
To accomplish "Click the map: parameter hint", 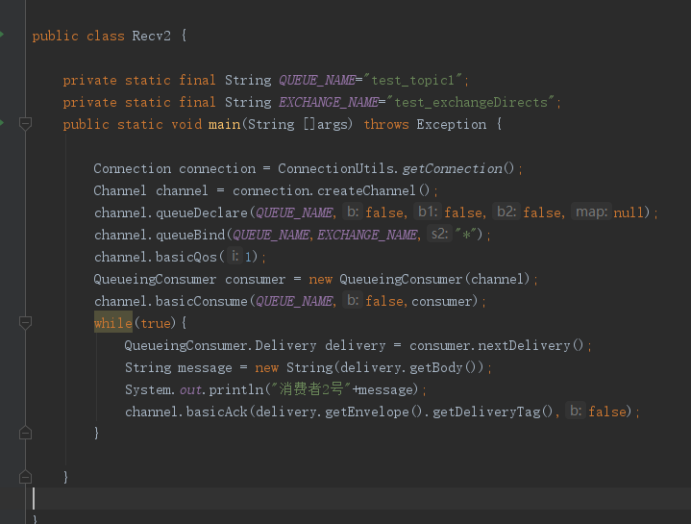I will [591, 212].
